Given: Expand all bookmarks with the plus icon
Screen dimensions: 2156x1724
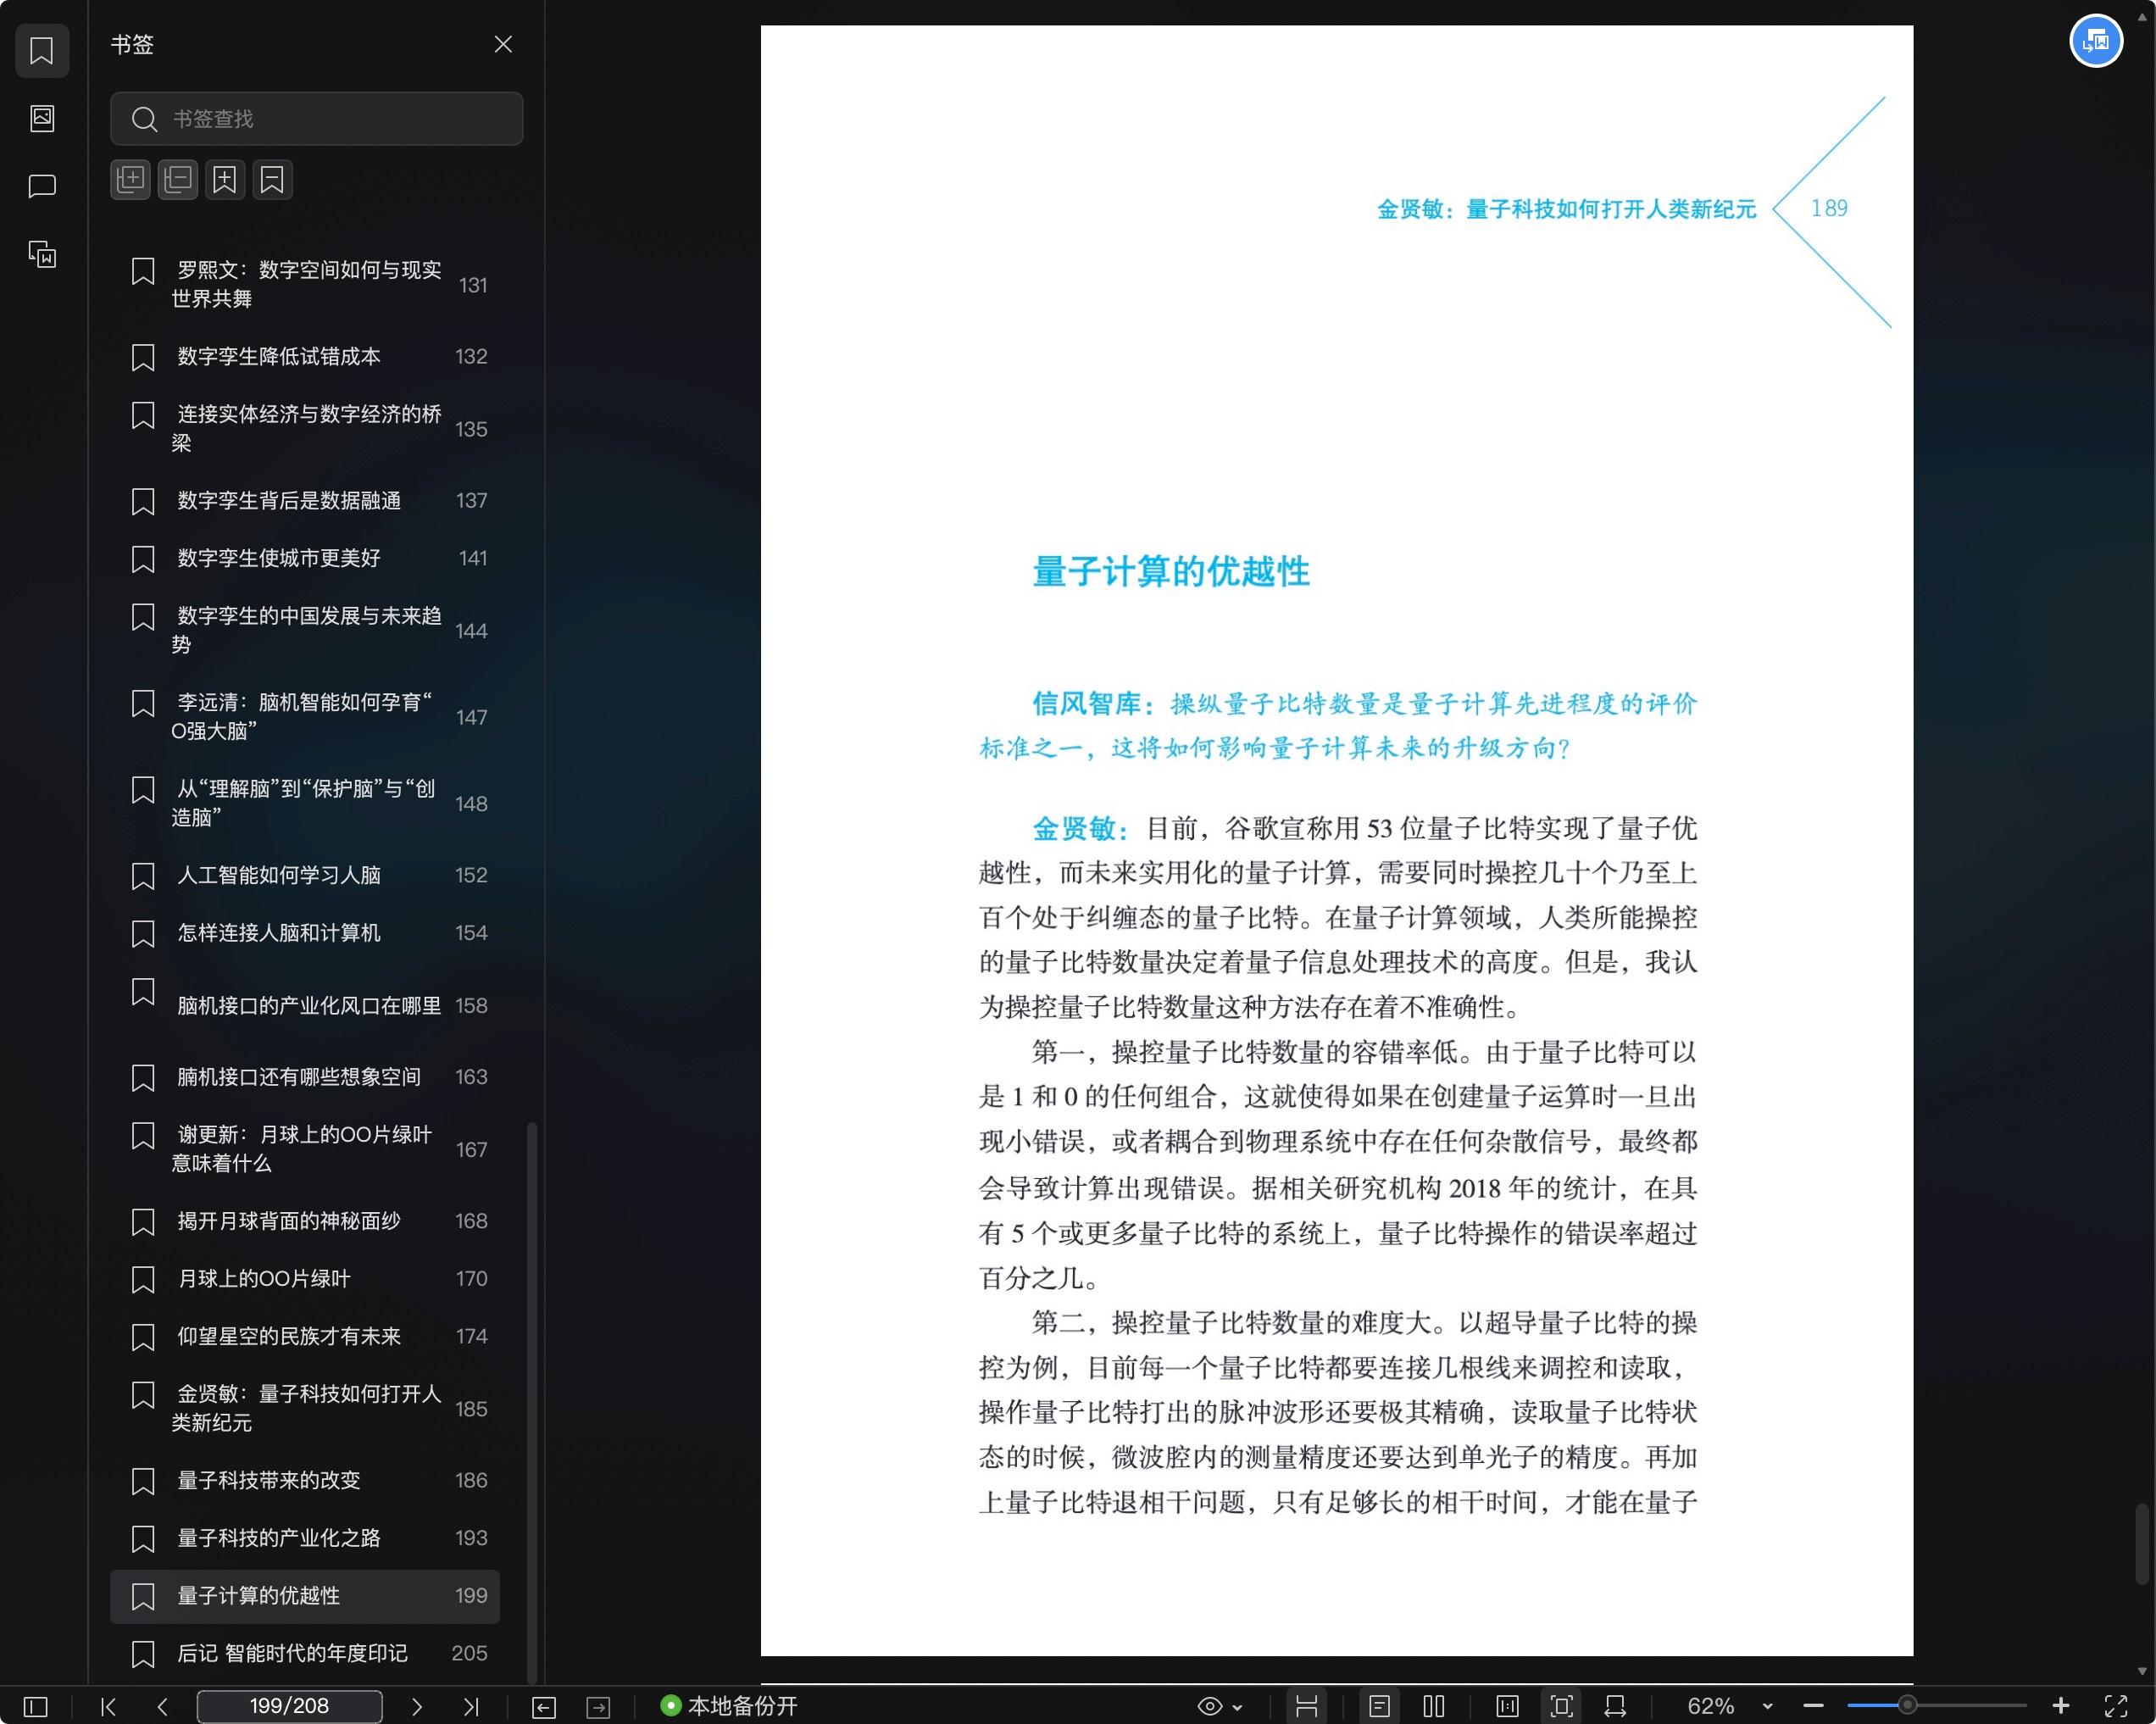Looking at the screenshot, I should (x=130, y=180).
